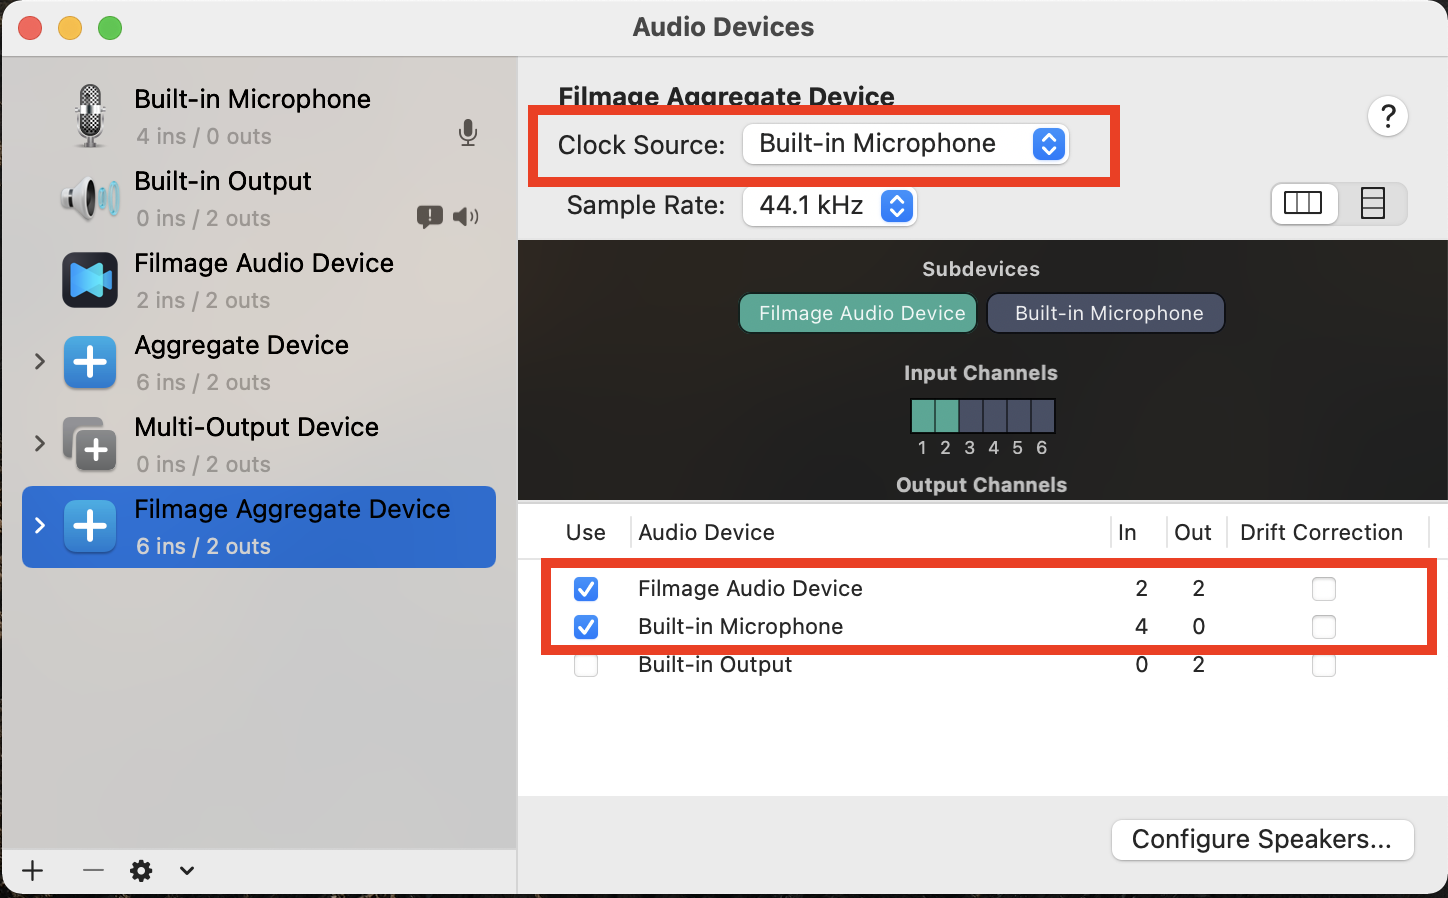Click the Audio Device column header
Screen dimensions: 1448x898
point(707,533)
